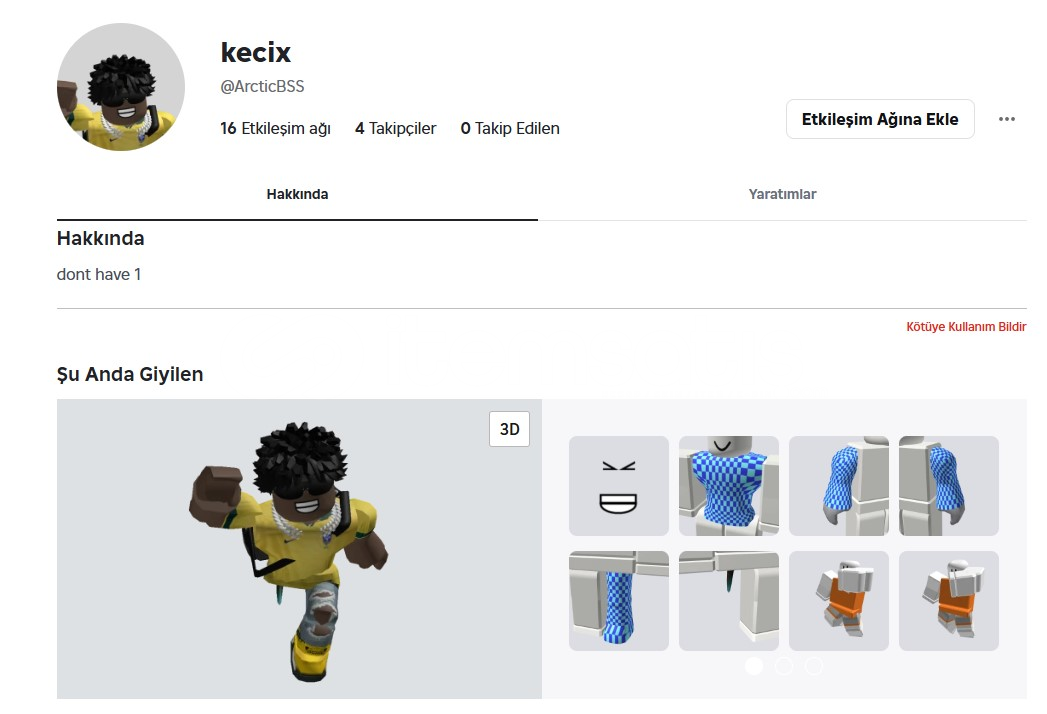The height and width of the screenshot is (714, 1047).
Task: Open the blue checkered torso item
Action: click(x=728, y=486)
